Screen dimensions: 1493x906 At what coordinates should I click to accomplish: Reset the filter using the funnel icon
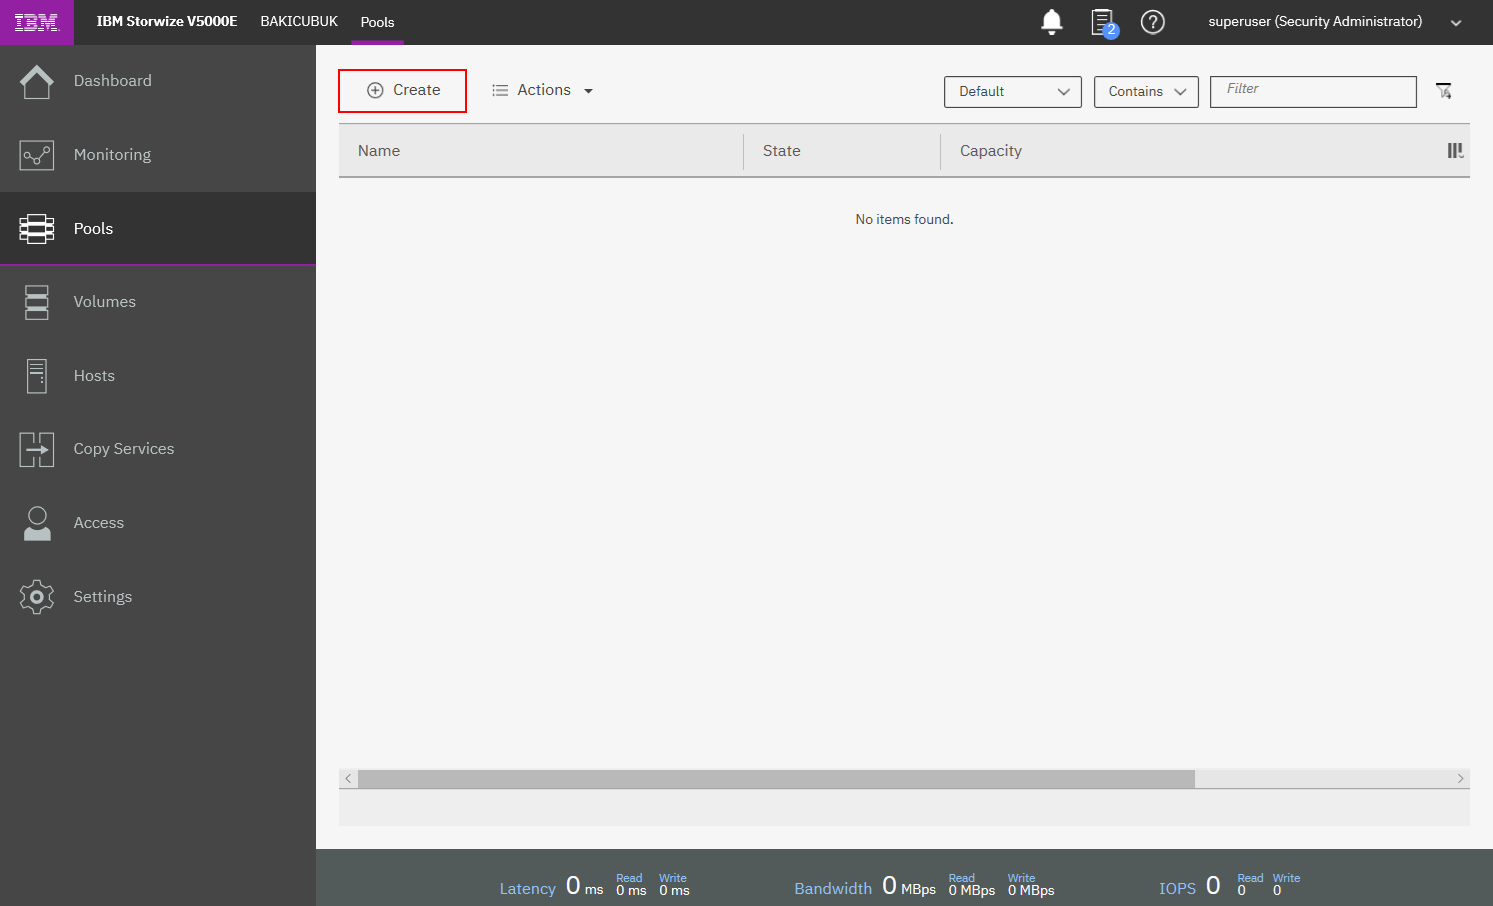click(1443, 91)
